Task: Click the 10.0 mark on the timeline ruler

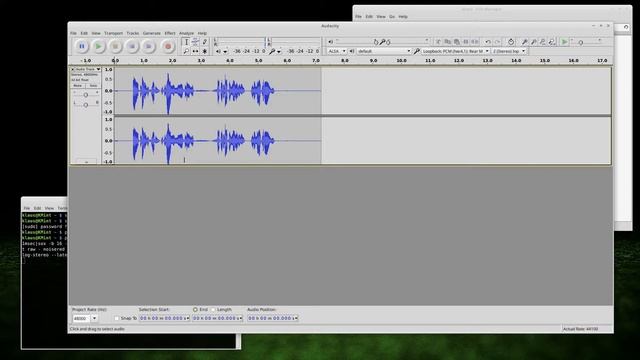Action: [x=402, y=60]
